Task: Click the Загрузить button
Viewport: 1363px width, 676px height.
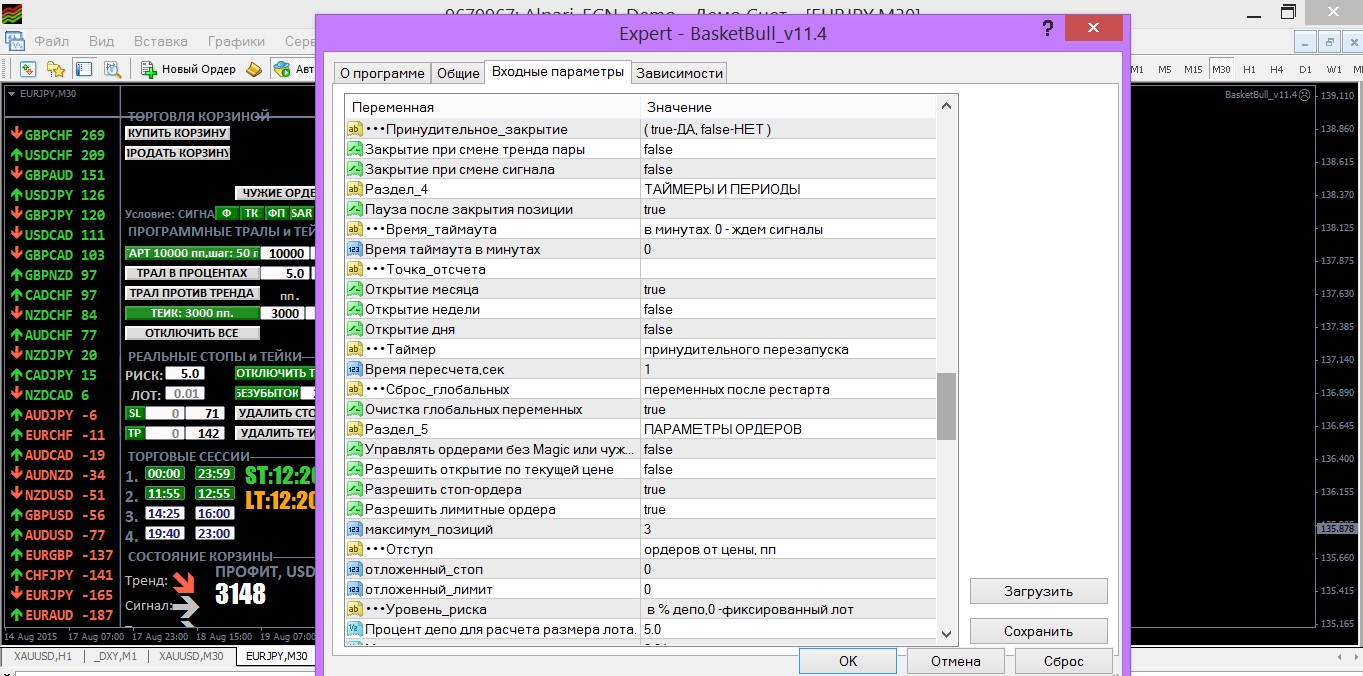Action: pyautogui.click(x=1038, y=591)
